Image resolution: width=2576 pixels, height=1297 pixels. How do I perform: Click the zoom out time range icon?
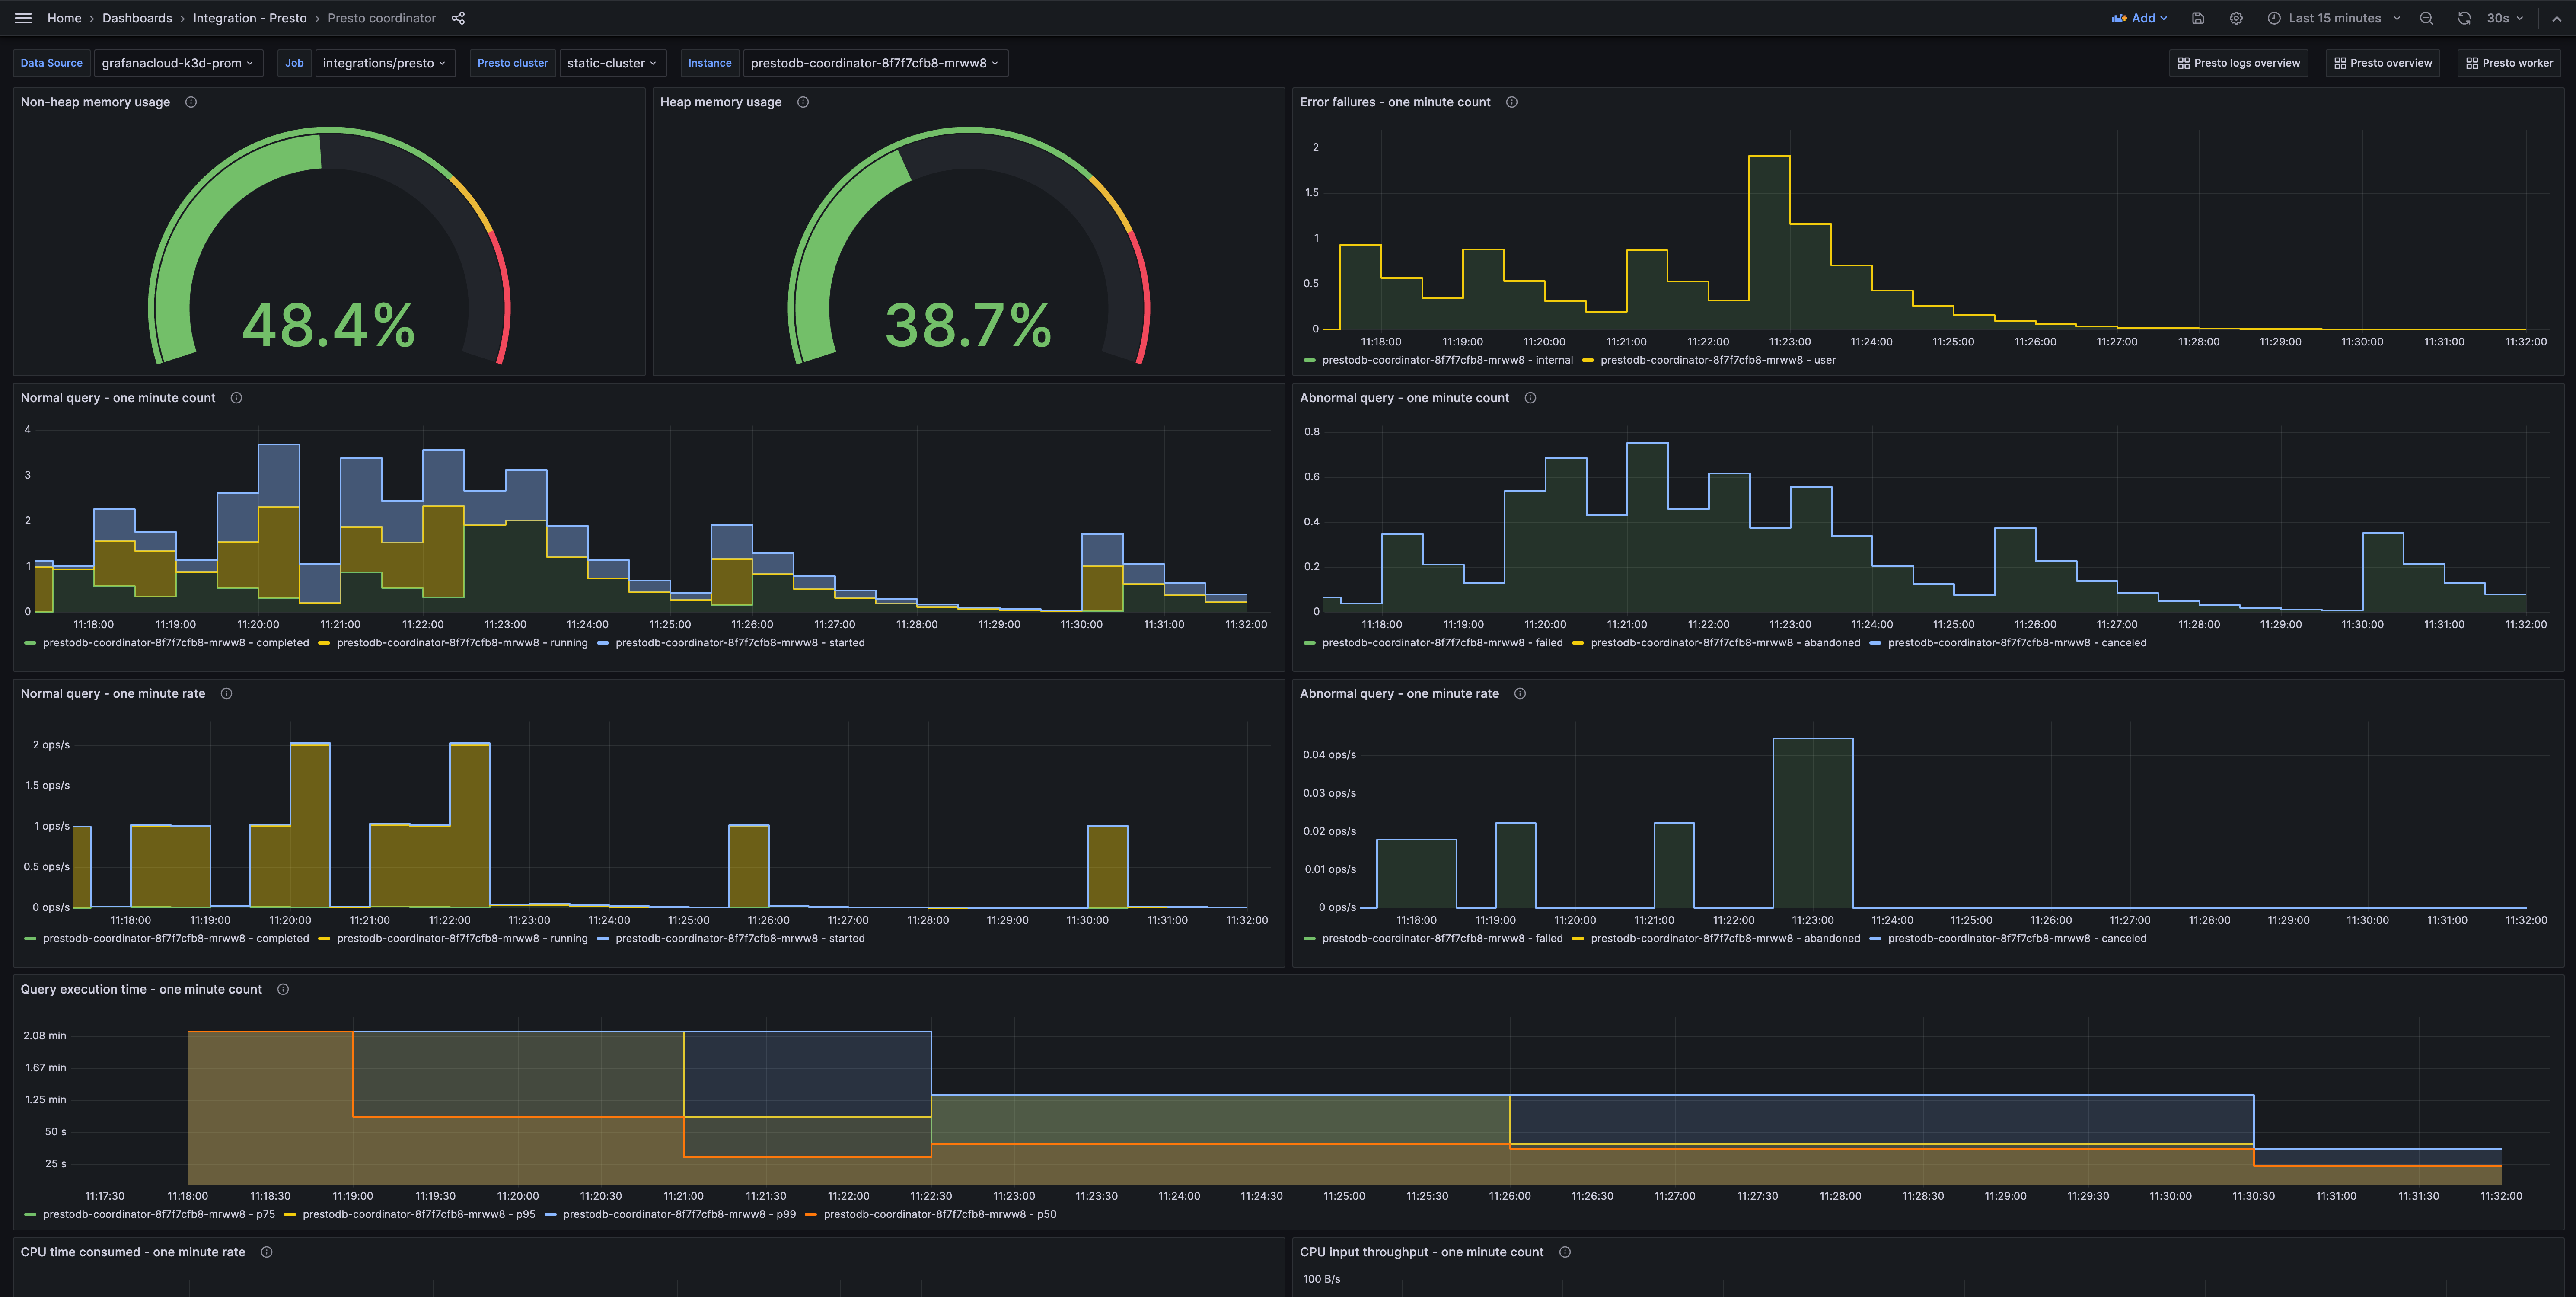(2426, 18)
